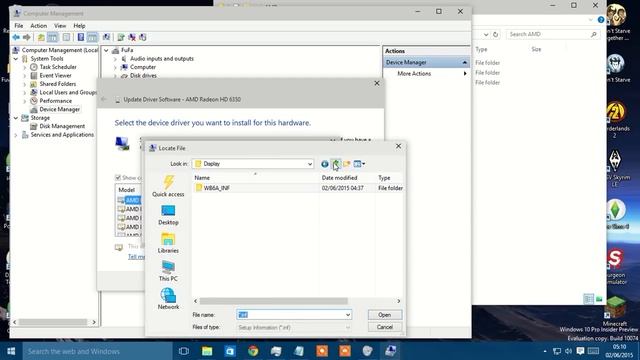Viewport: 640px width, 360px height.
Task: Expand the Services and Applications node
Action: [16, 135]
